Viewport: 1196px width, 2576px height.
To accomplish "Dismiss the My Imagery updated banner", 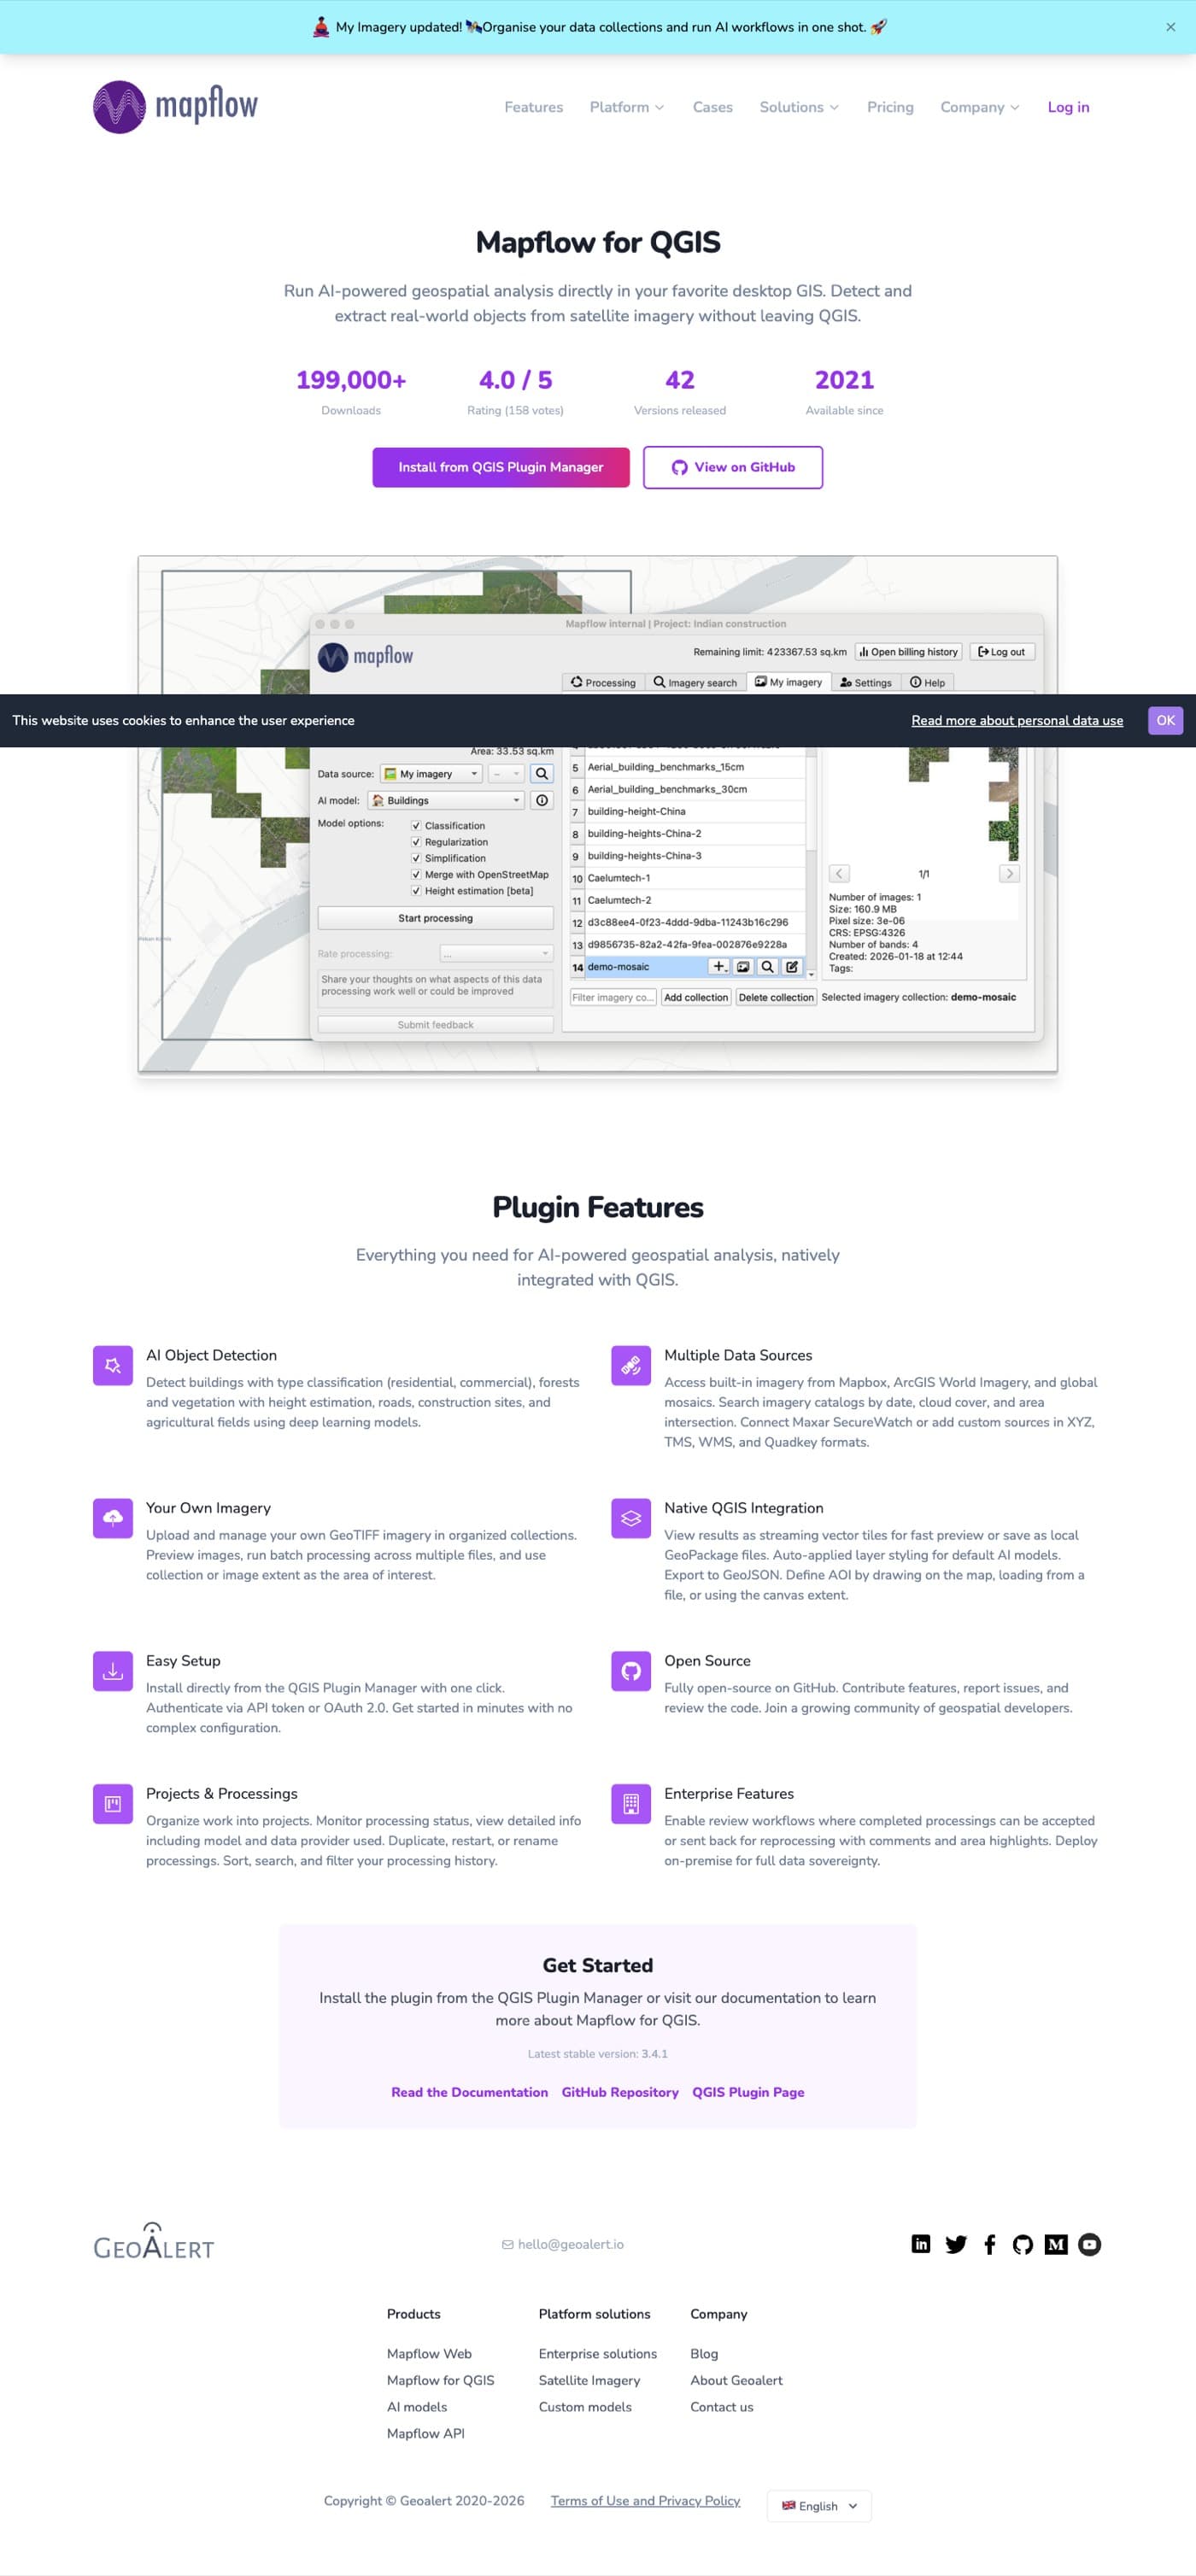I will click(x=1171, y=27).
